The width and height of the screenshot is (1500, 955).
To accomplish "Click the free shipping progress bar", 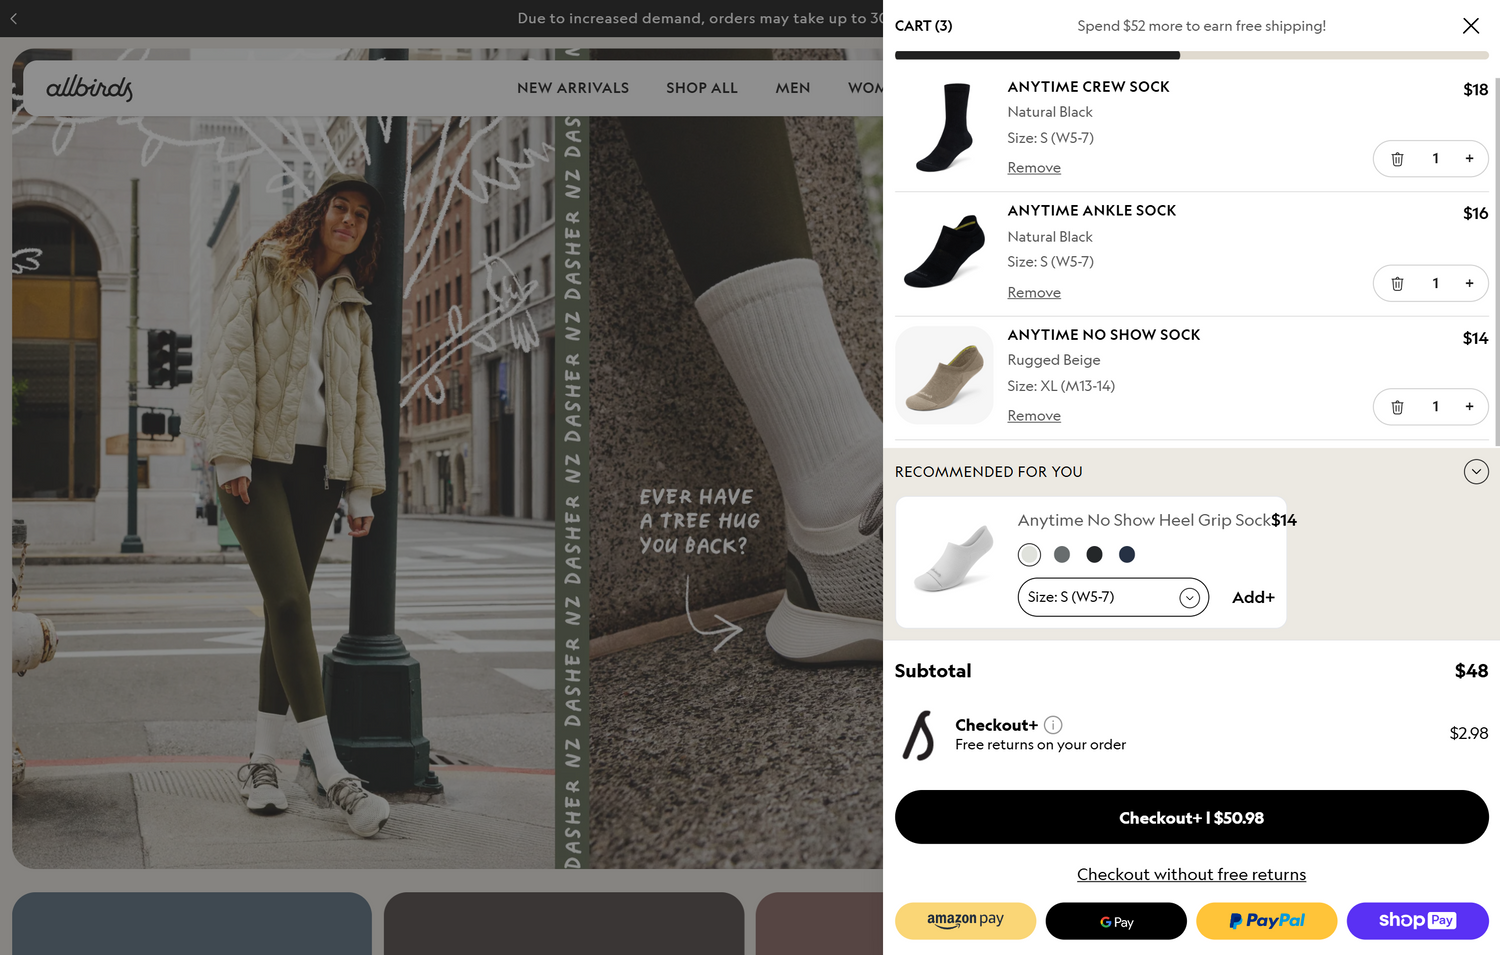I will (1191, 56).
